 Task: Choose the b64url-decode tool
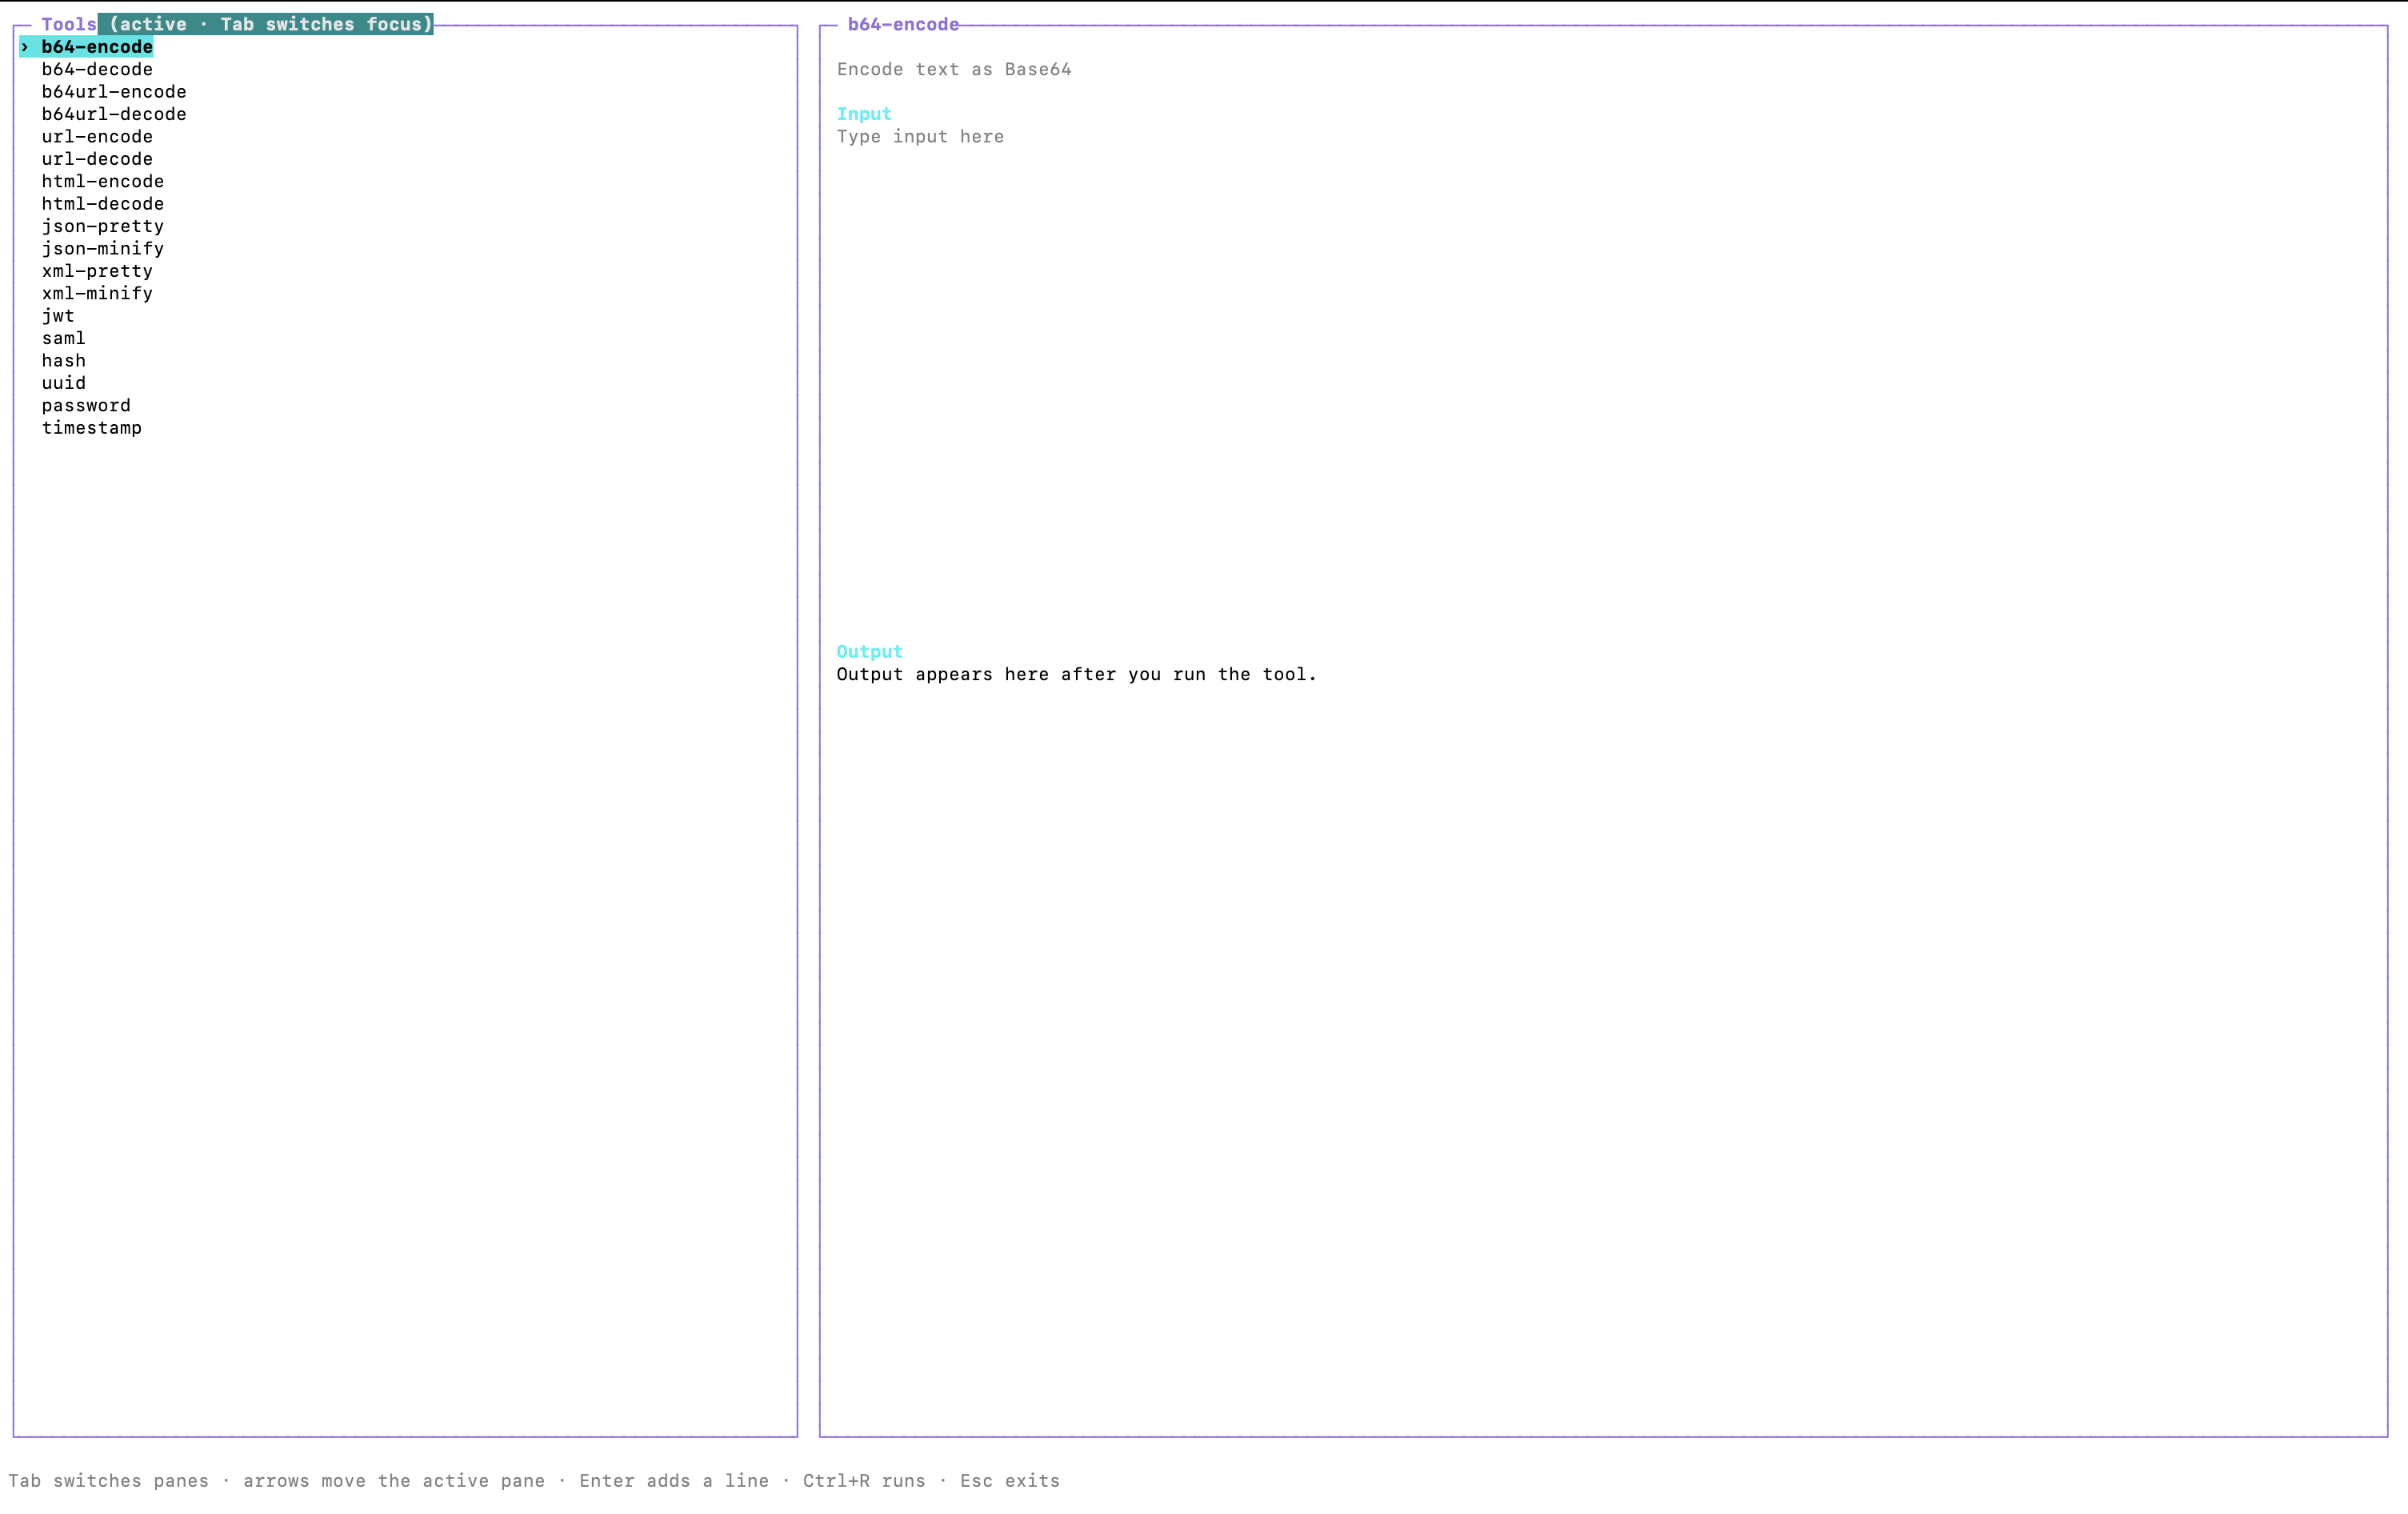coord(114,114)
